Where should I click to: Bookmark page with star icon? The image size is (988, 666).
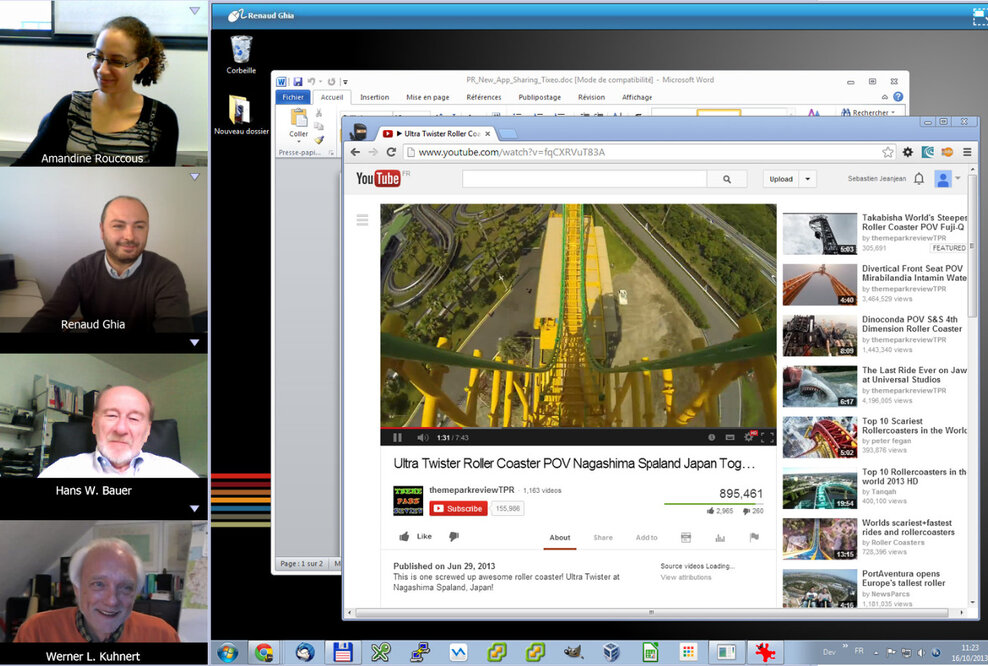[887, 152]
